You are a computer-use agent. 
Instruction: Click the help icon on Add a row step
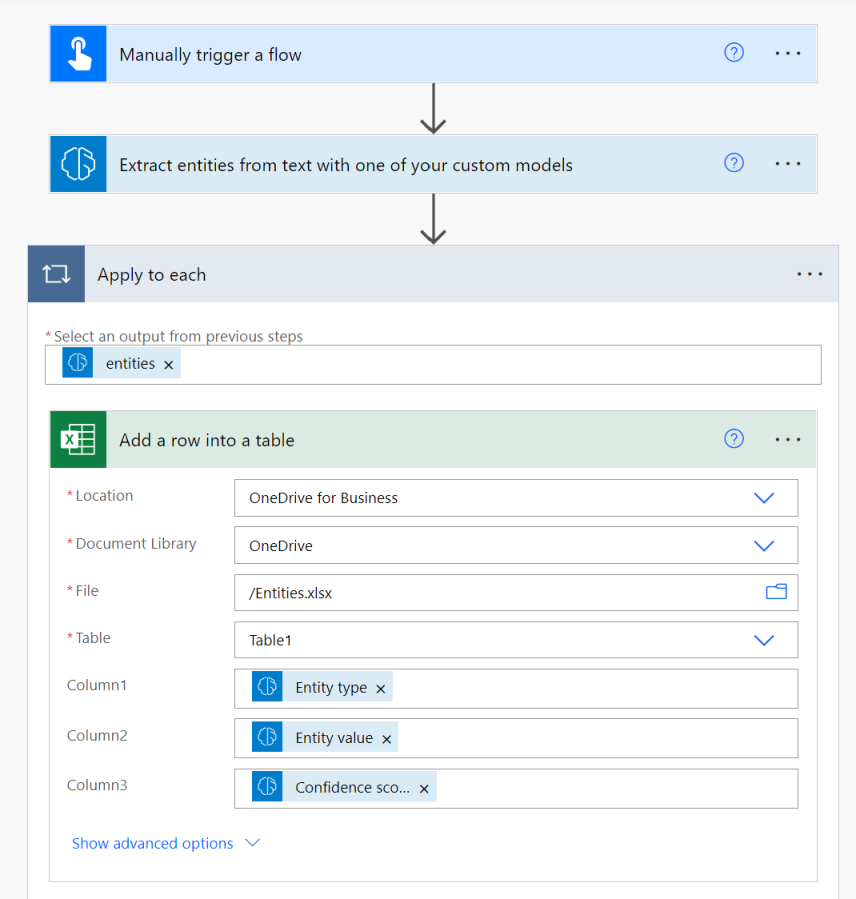point(734,438)
